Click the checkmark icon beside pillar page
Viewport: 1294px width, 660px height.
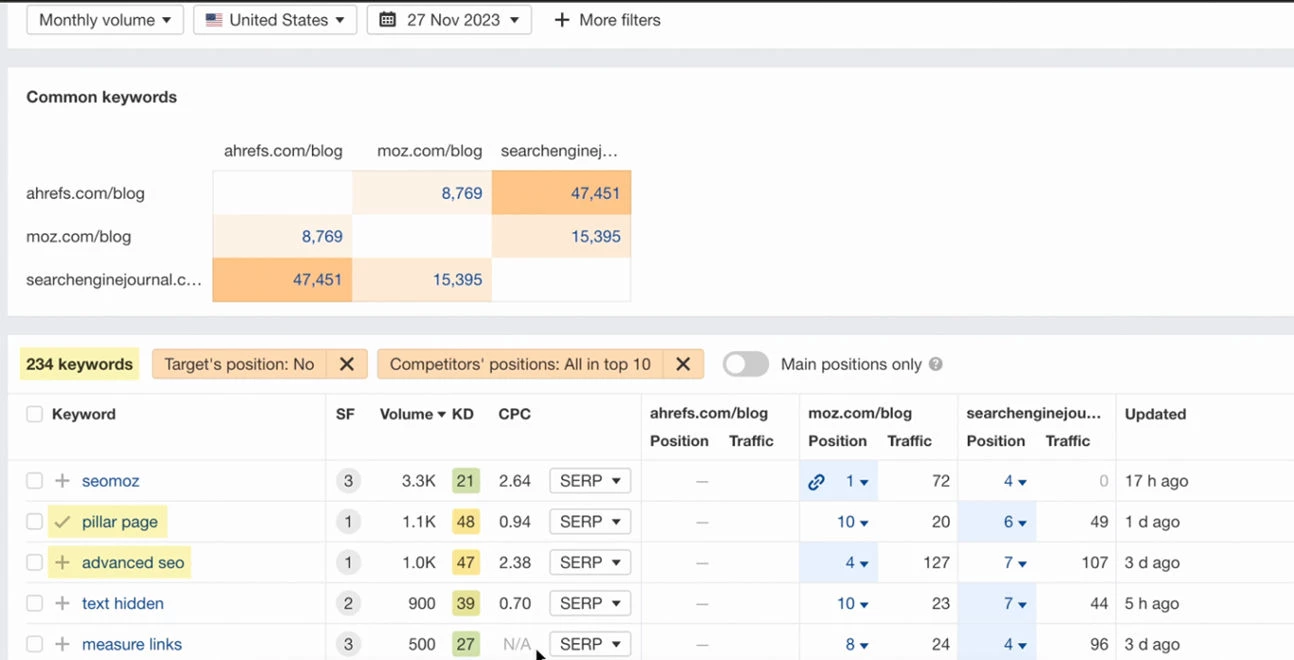[62, 522]
